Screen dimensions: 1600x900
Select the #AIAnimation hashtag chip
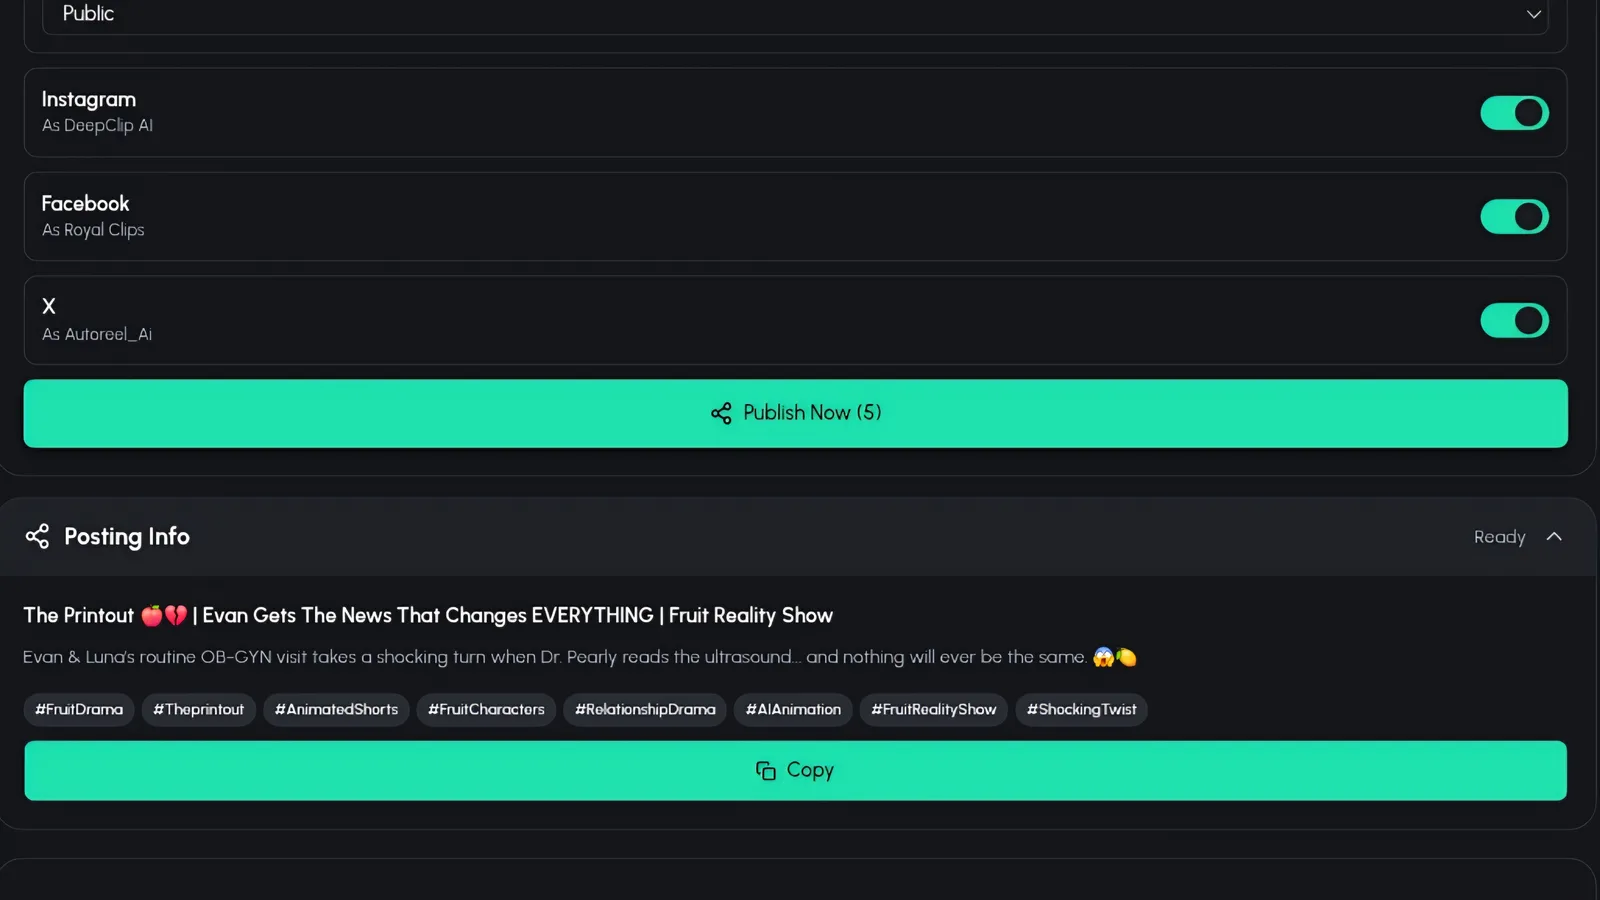click(x=793, y=710)
